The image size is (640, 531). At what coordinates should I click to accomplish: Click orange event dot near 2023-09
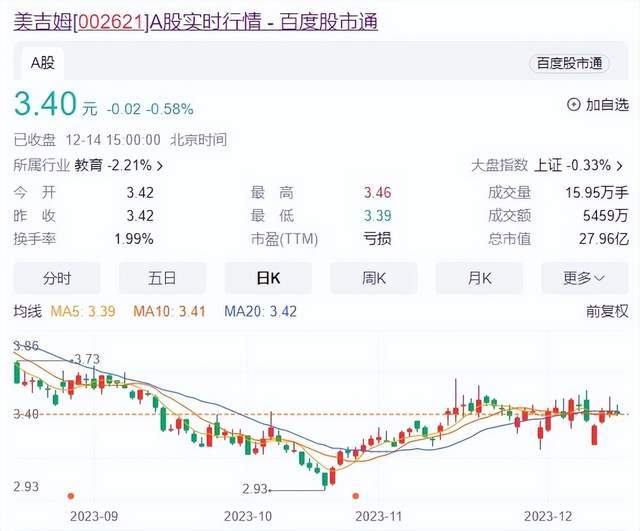pos(71,496)
